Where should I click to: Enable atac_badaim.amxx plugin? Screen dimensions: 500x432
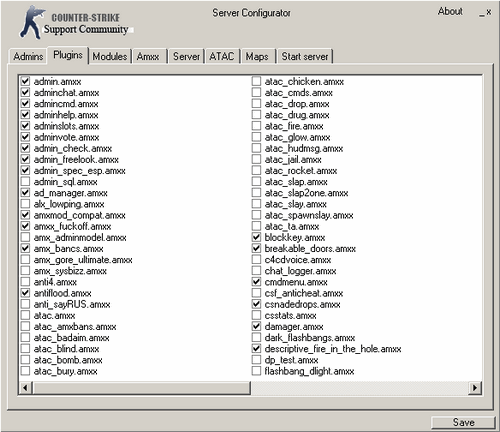[25, 338]
